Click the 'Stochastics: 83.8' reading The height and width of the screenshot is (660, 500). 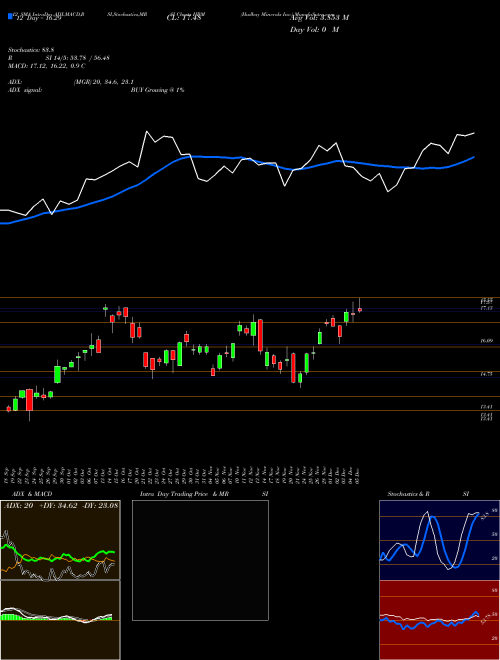click(32, 50)
